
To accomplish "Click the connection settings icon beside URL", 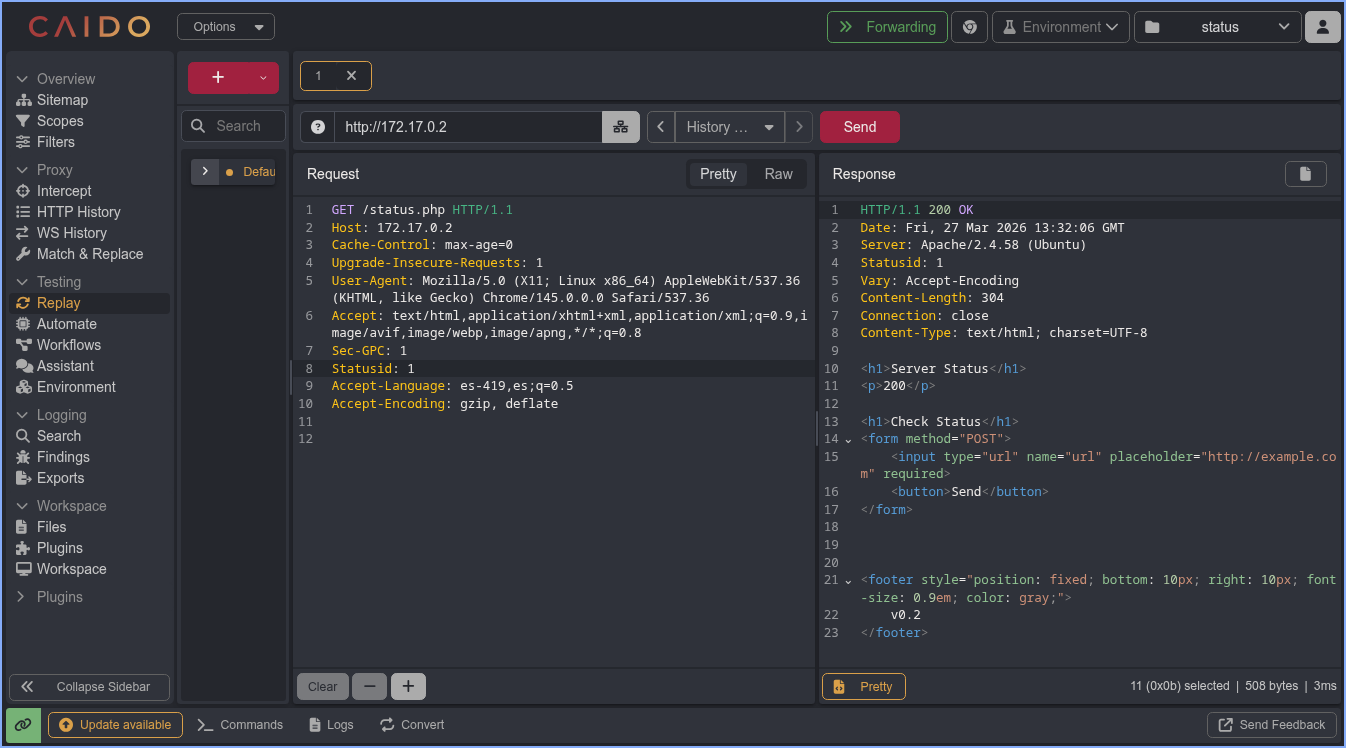I will point(620,127).
